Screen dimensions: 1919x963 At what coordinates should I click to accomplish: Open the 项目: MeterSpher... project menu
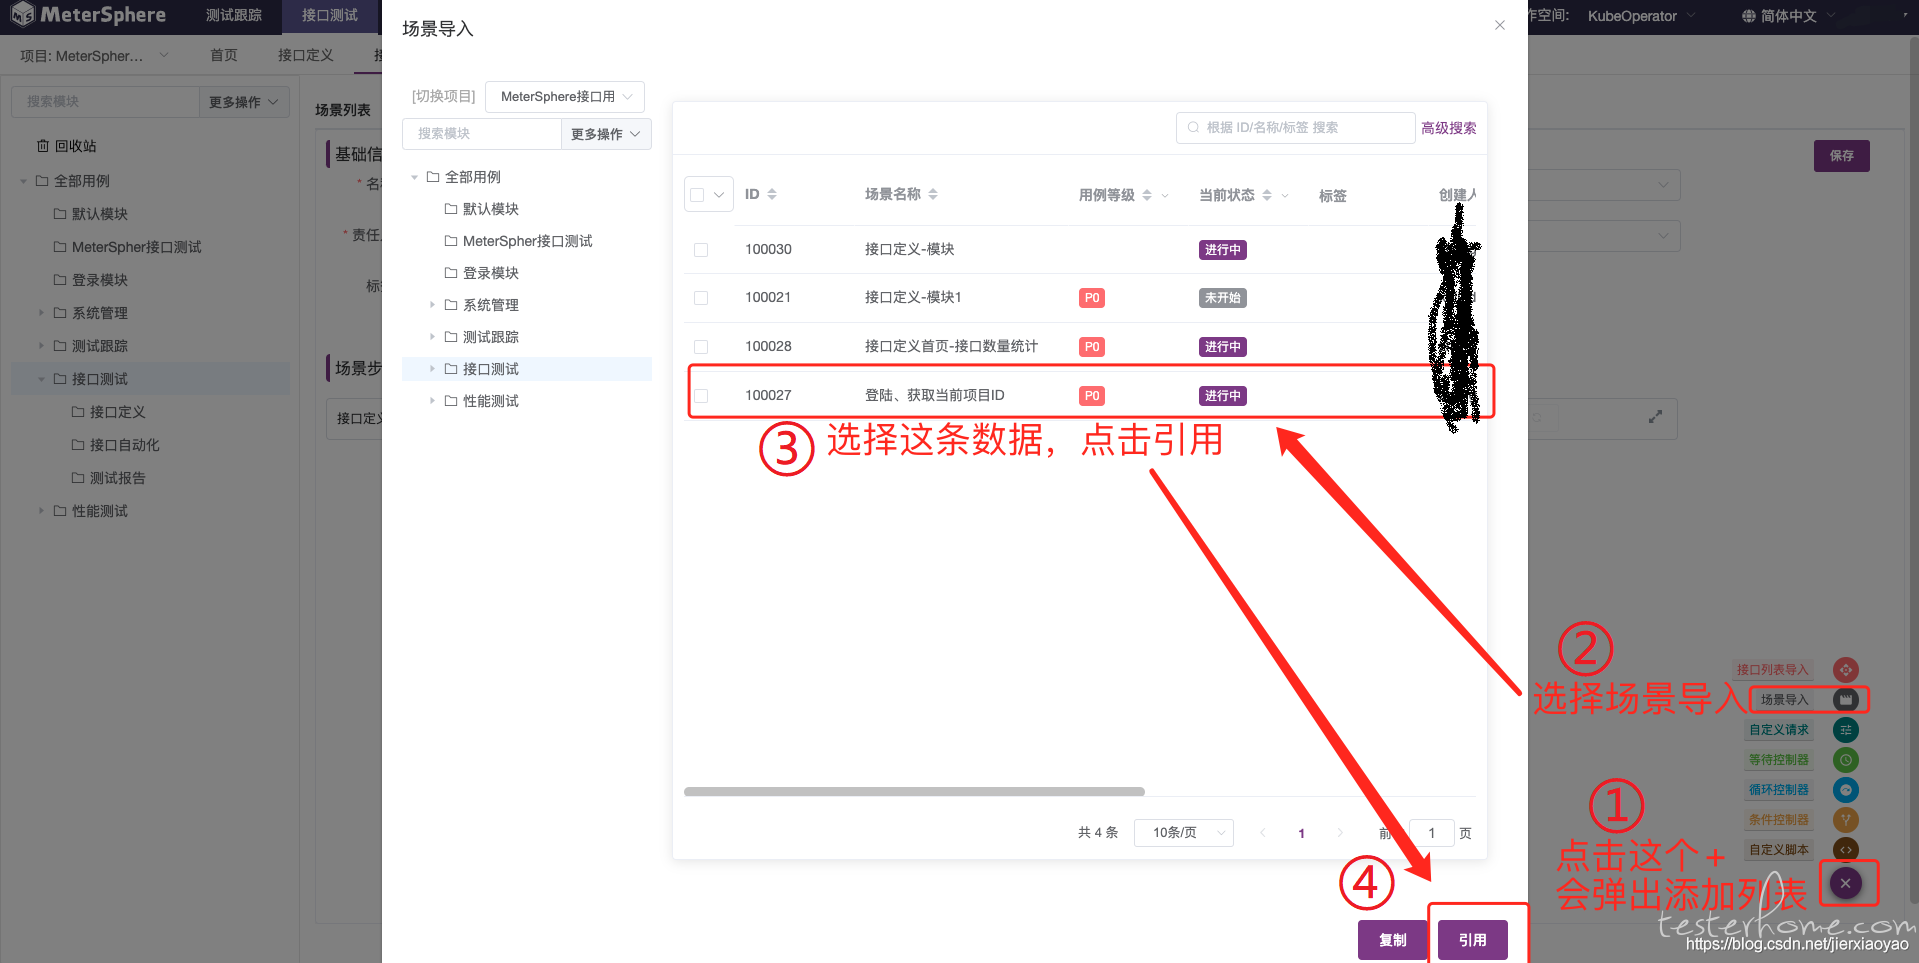[94, 56]
